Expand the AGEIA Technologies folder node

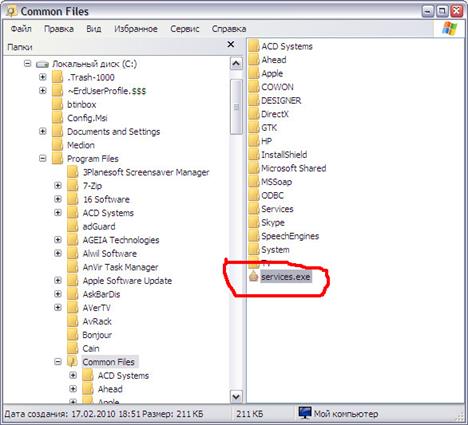click(58, 240)
